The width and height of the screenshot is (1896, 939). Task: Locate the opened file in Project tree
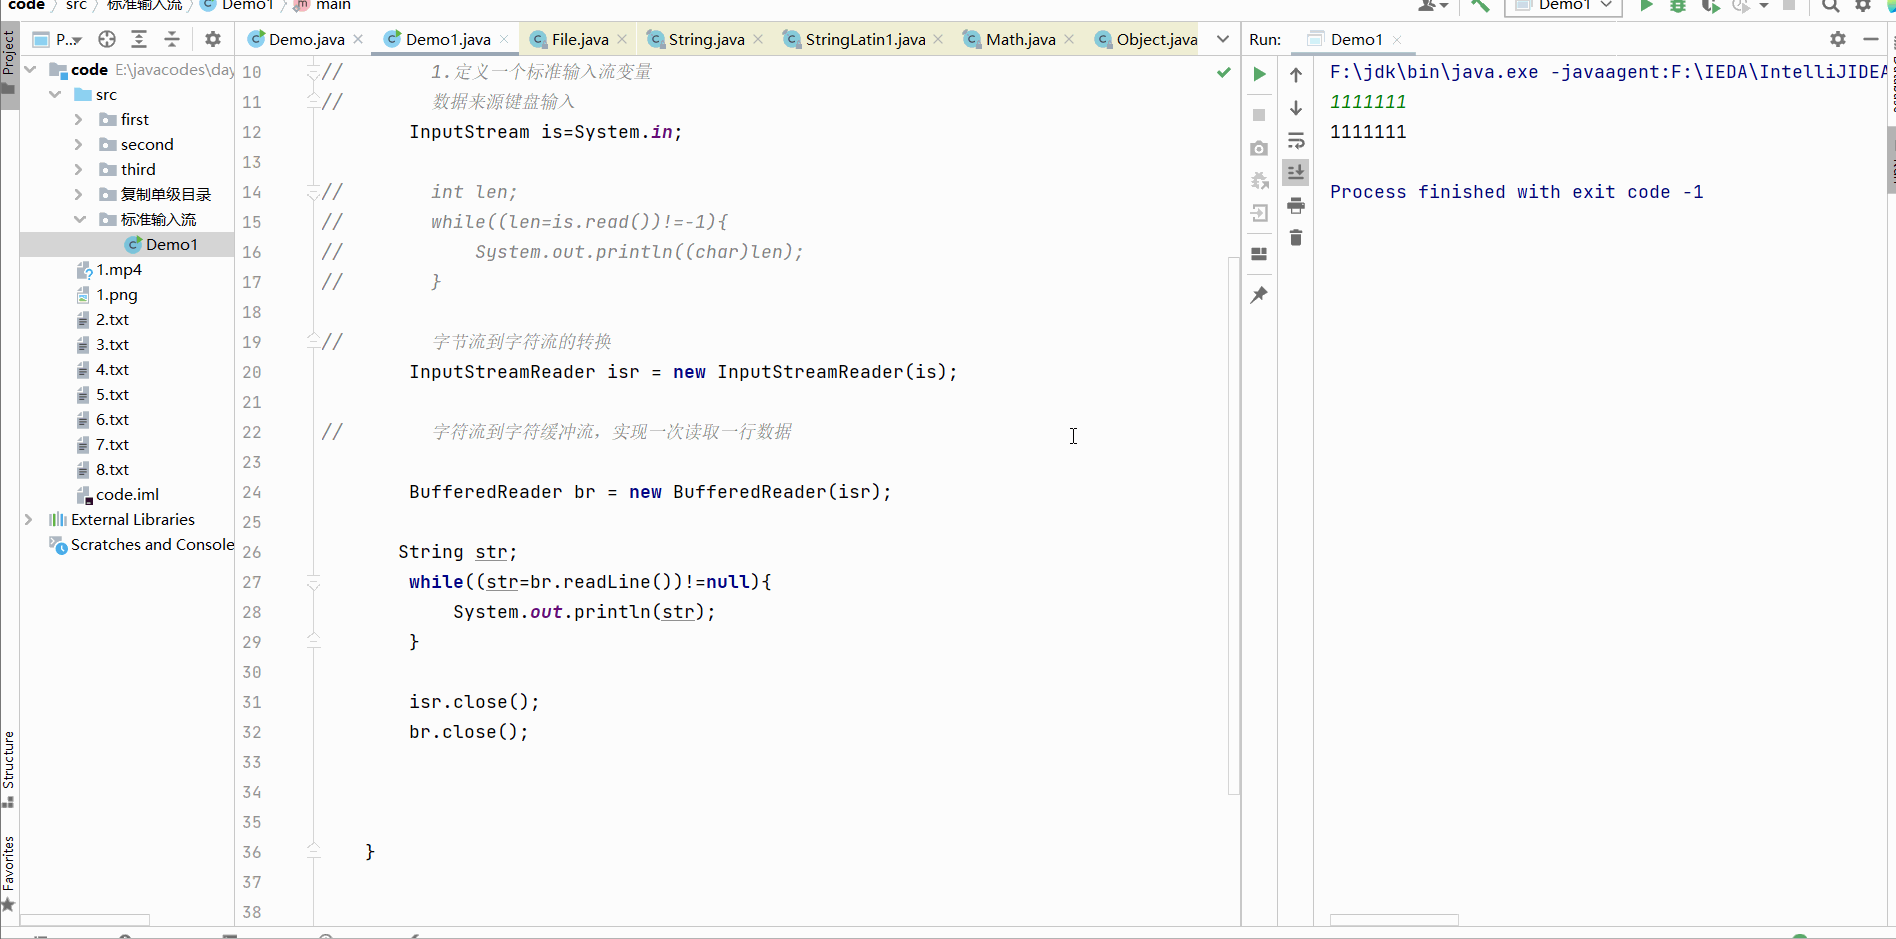tap(107, 39)
